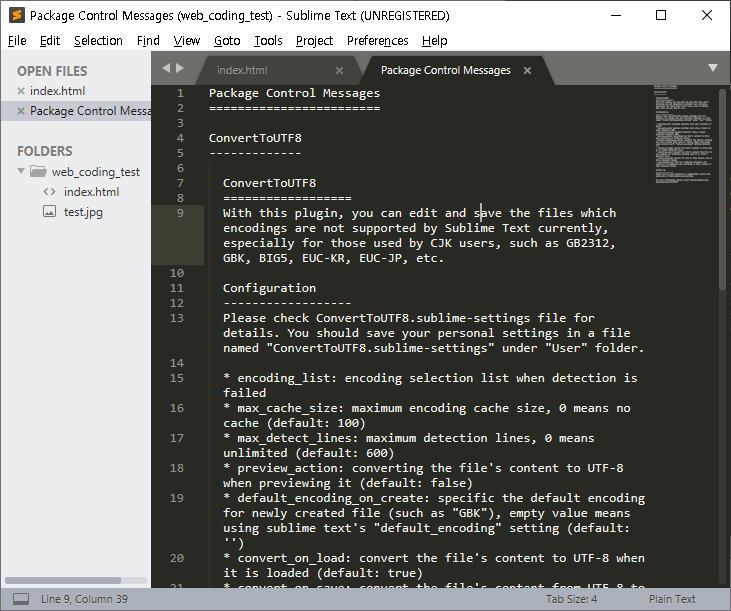Screen dimensions: 731x611
Task: Click the sidebar horizontal scrollbar
Action: click(63, 581)
